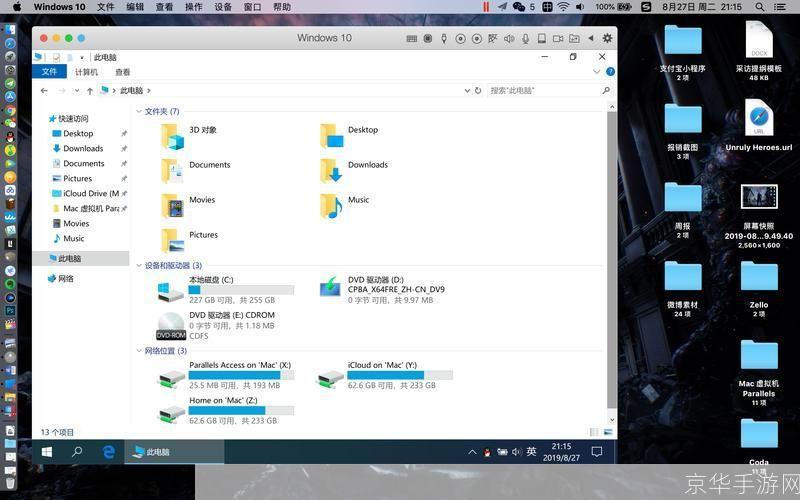800x500 pixels.
Task: Click the 此电脑 taskbar button
Action: 173,452
